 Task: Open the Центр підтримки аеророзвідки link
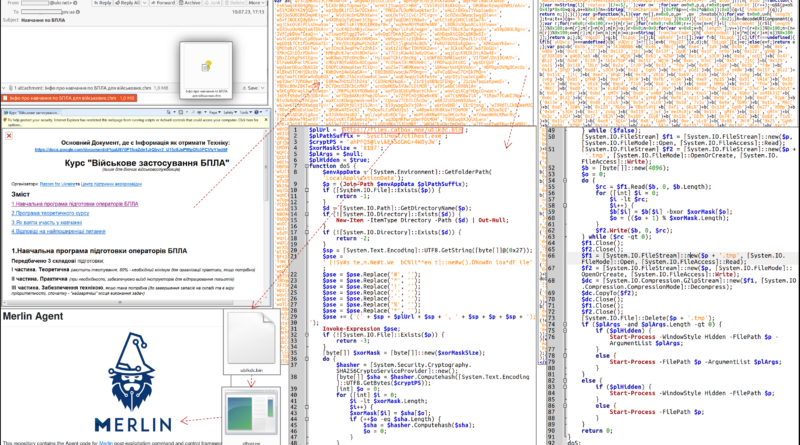tap(111, 184)
